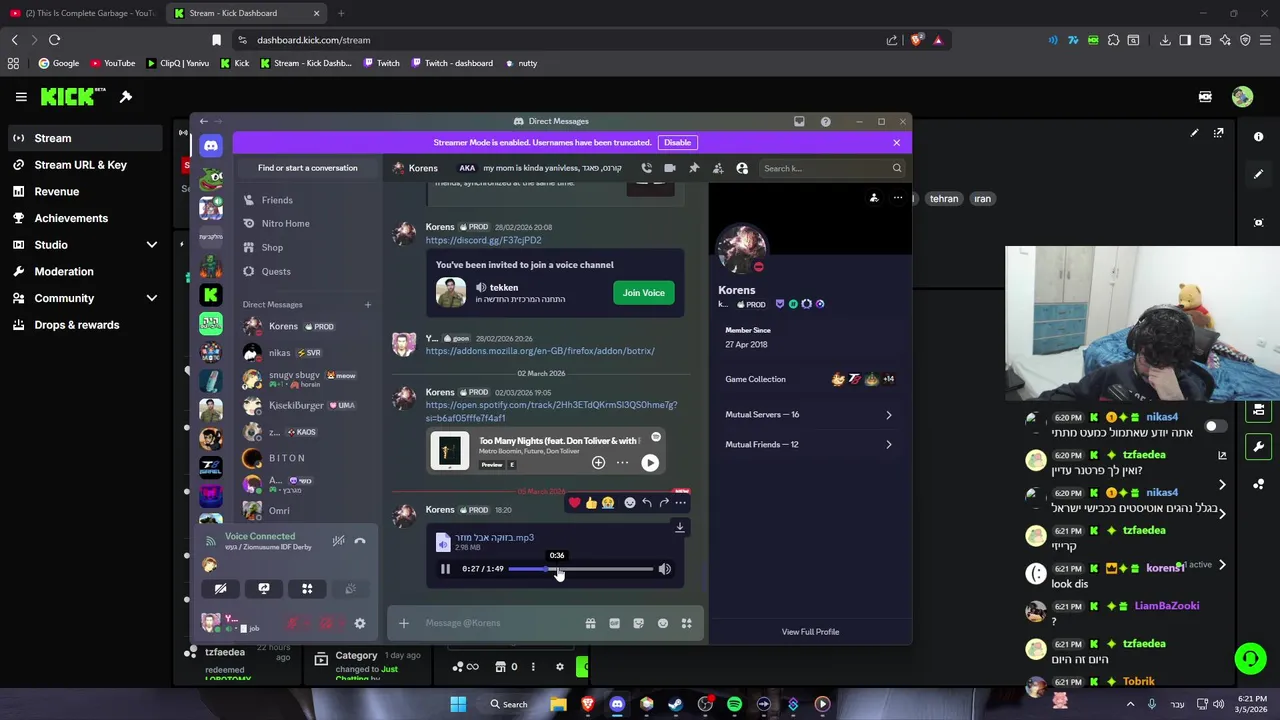This screenshot has height=720, width=1280.
Task: Open the addons.mozilla.org botrix link
Action: click(540, 351)
